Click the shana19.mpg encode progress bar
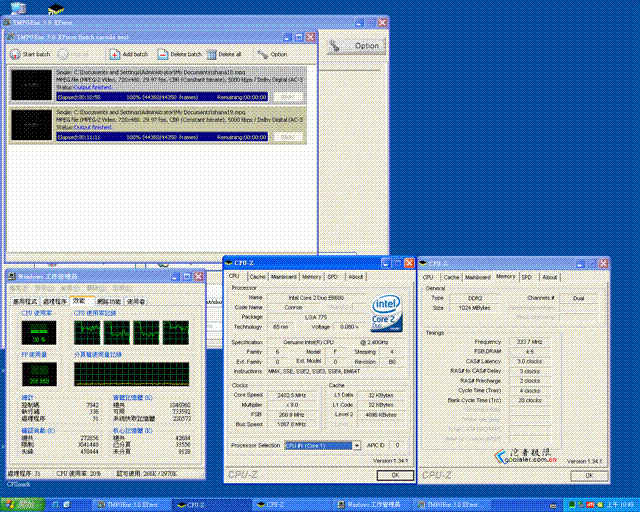The height and width of the screenshot is (512, 640). [x=162, y=137]
